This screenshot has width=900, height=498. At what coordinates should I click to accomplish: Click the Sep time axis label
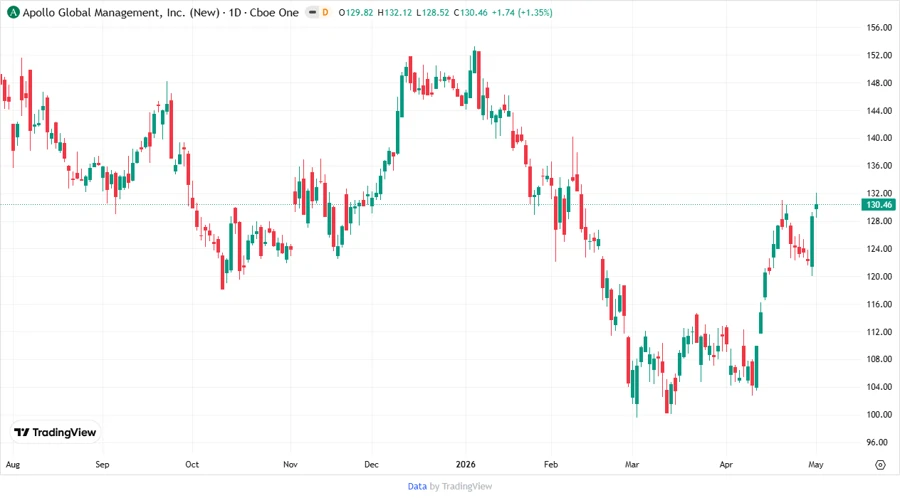click(x=102, y=465)
